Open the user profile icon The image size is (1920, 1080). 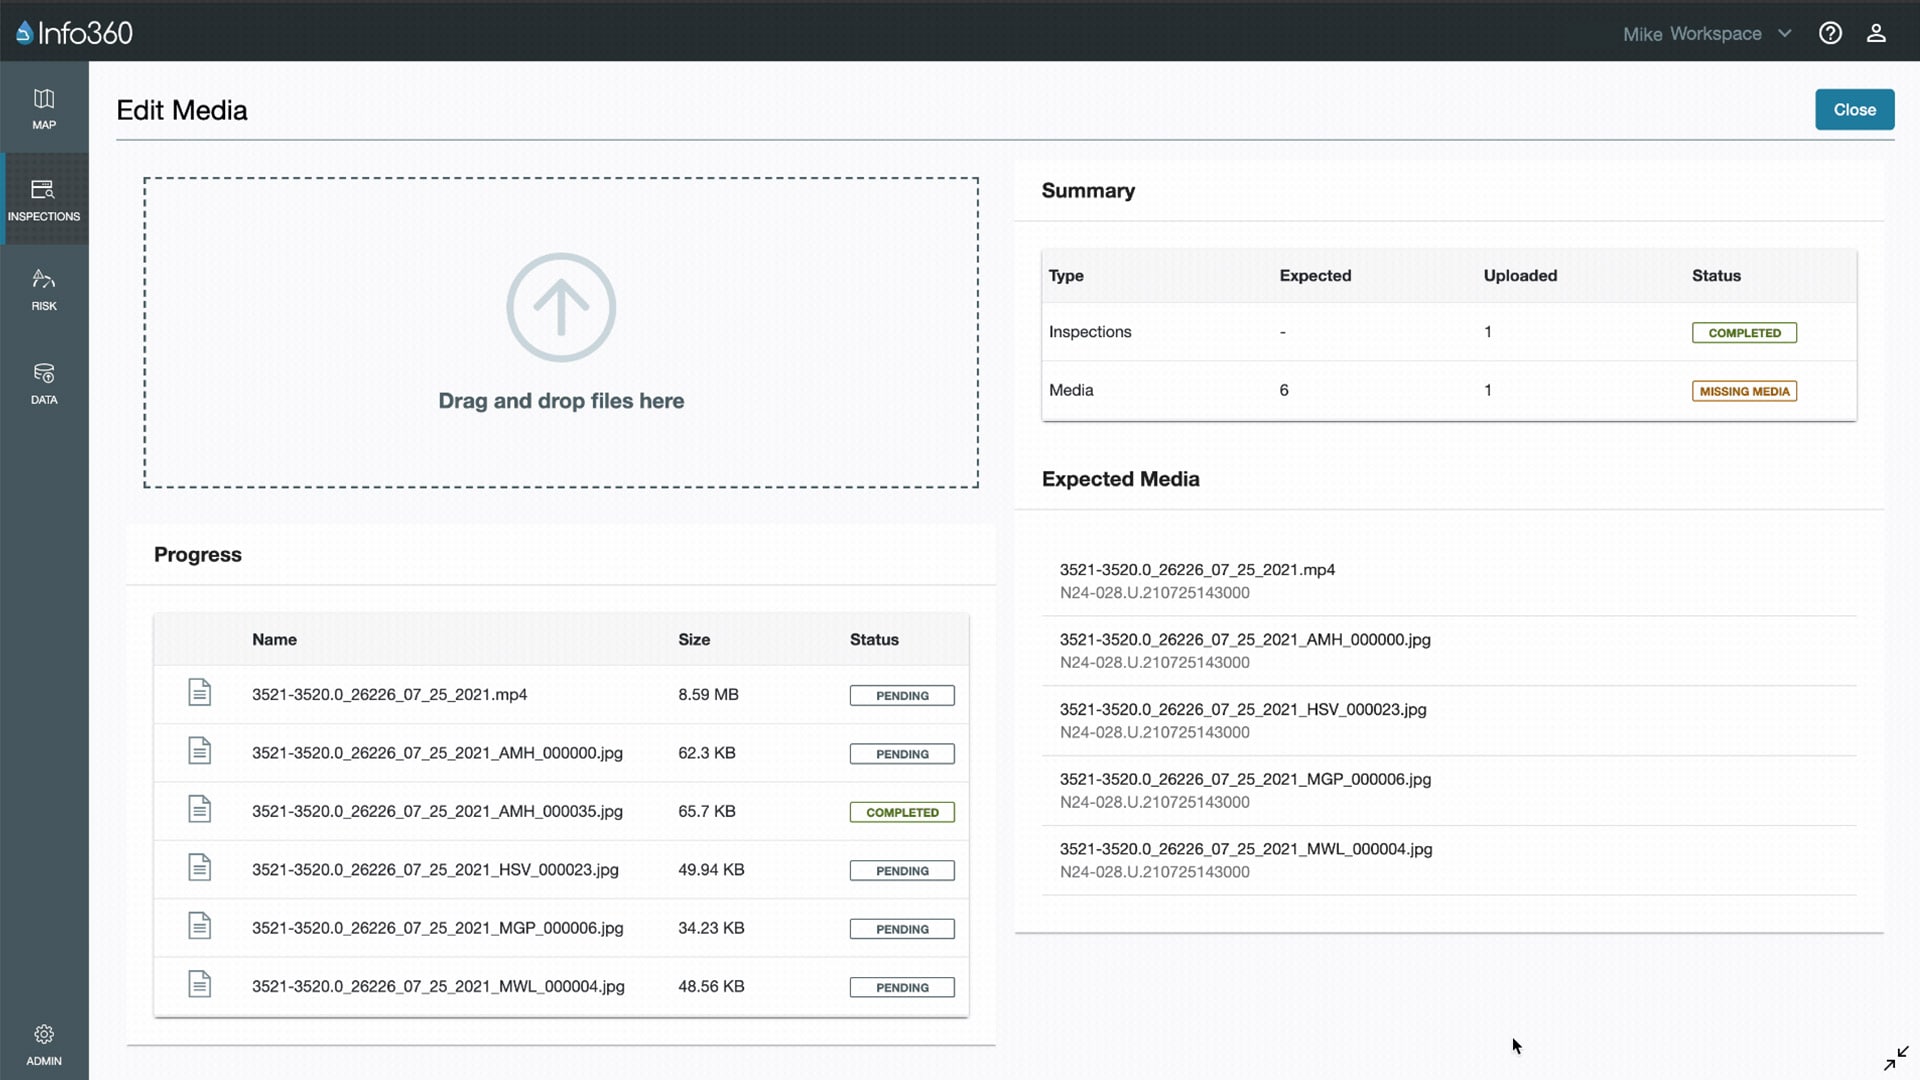click(x=1876, y=33)
